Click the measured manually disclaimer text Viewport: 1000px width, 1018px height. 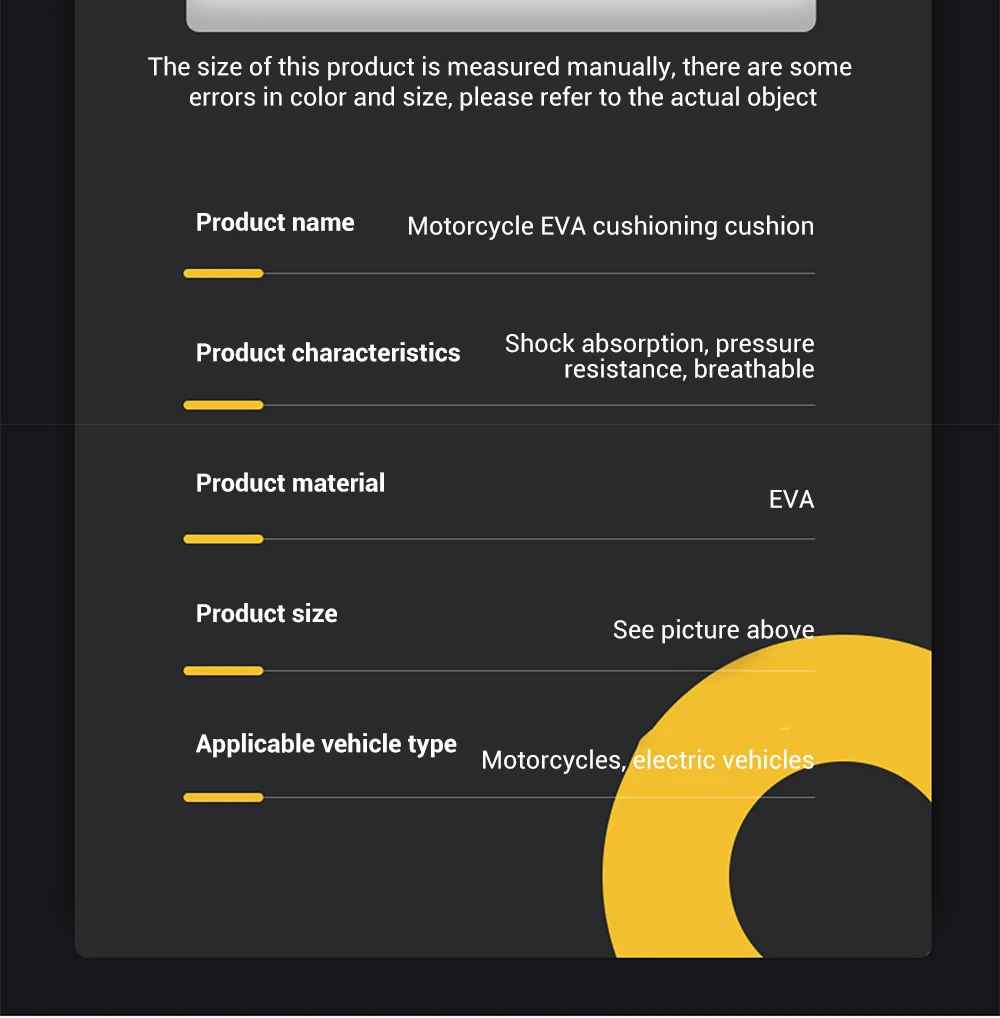[500, 82]
